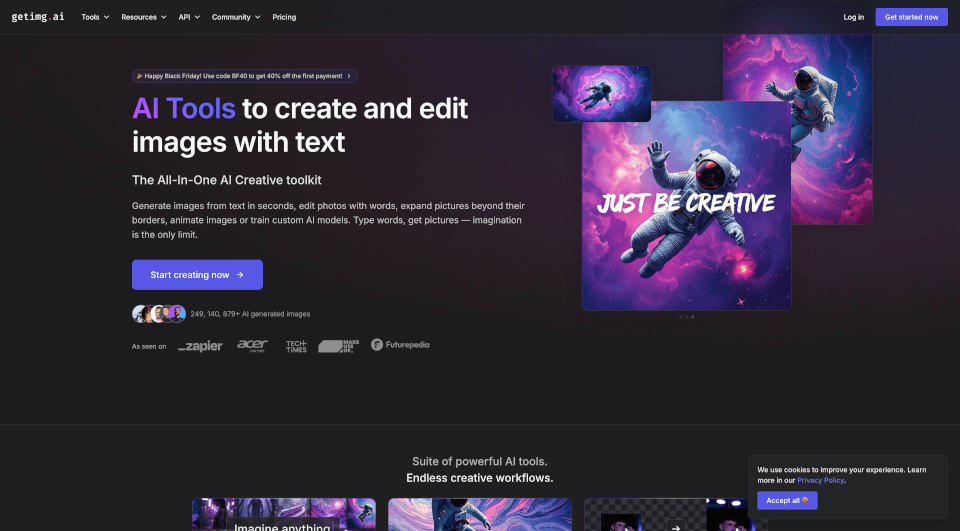This screenshot has width=960, height=531.
Task: Click the user avatars cluster
Action: [159, 313]
